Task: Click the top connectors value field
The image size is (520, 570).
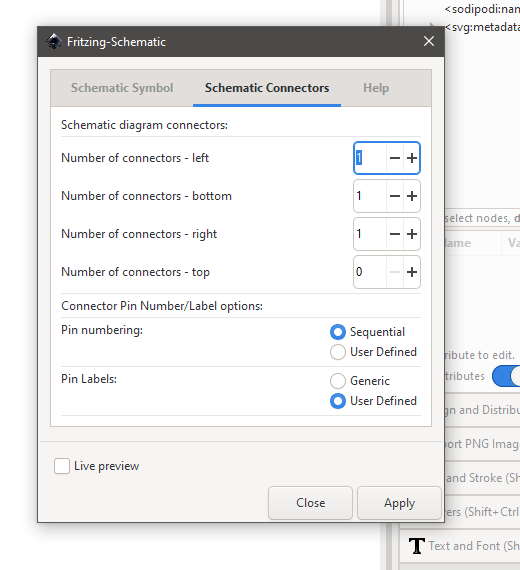Action: click(x=370, y=272)
